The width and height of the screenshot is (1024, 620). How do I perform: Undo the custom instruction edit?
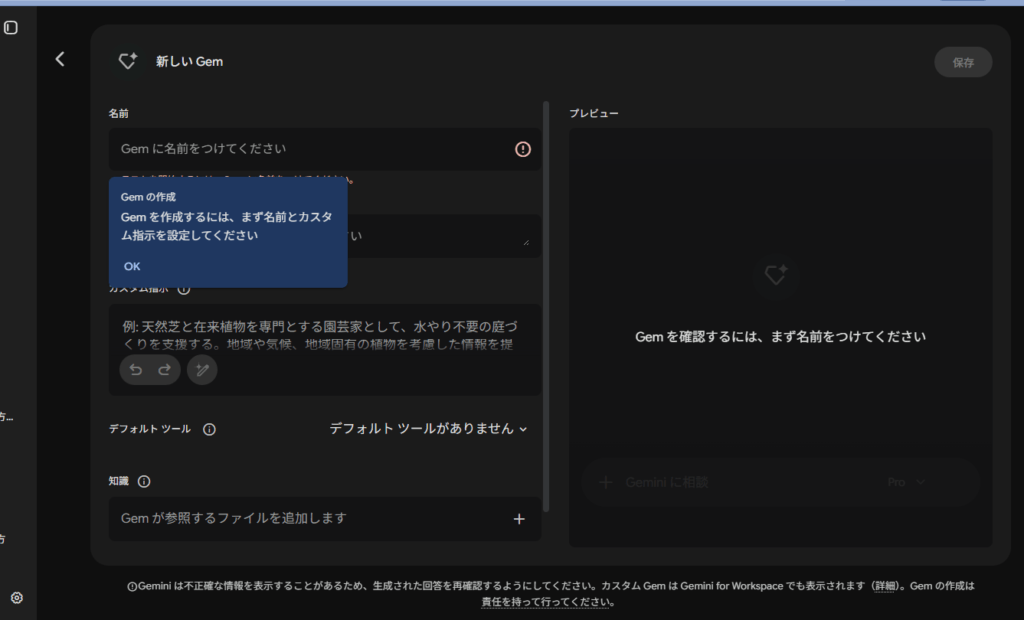click(136, 370)
